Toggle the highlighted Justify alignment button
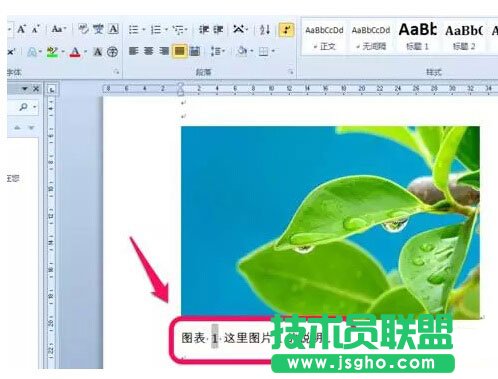 [179, 51]
